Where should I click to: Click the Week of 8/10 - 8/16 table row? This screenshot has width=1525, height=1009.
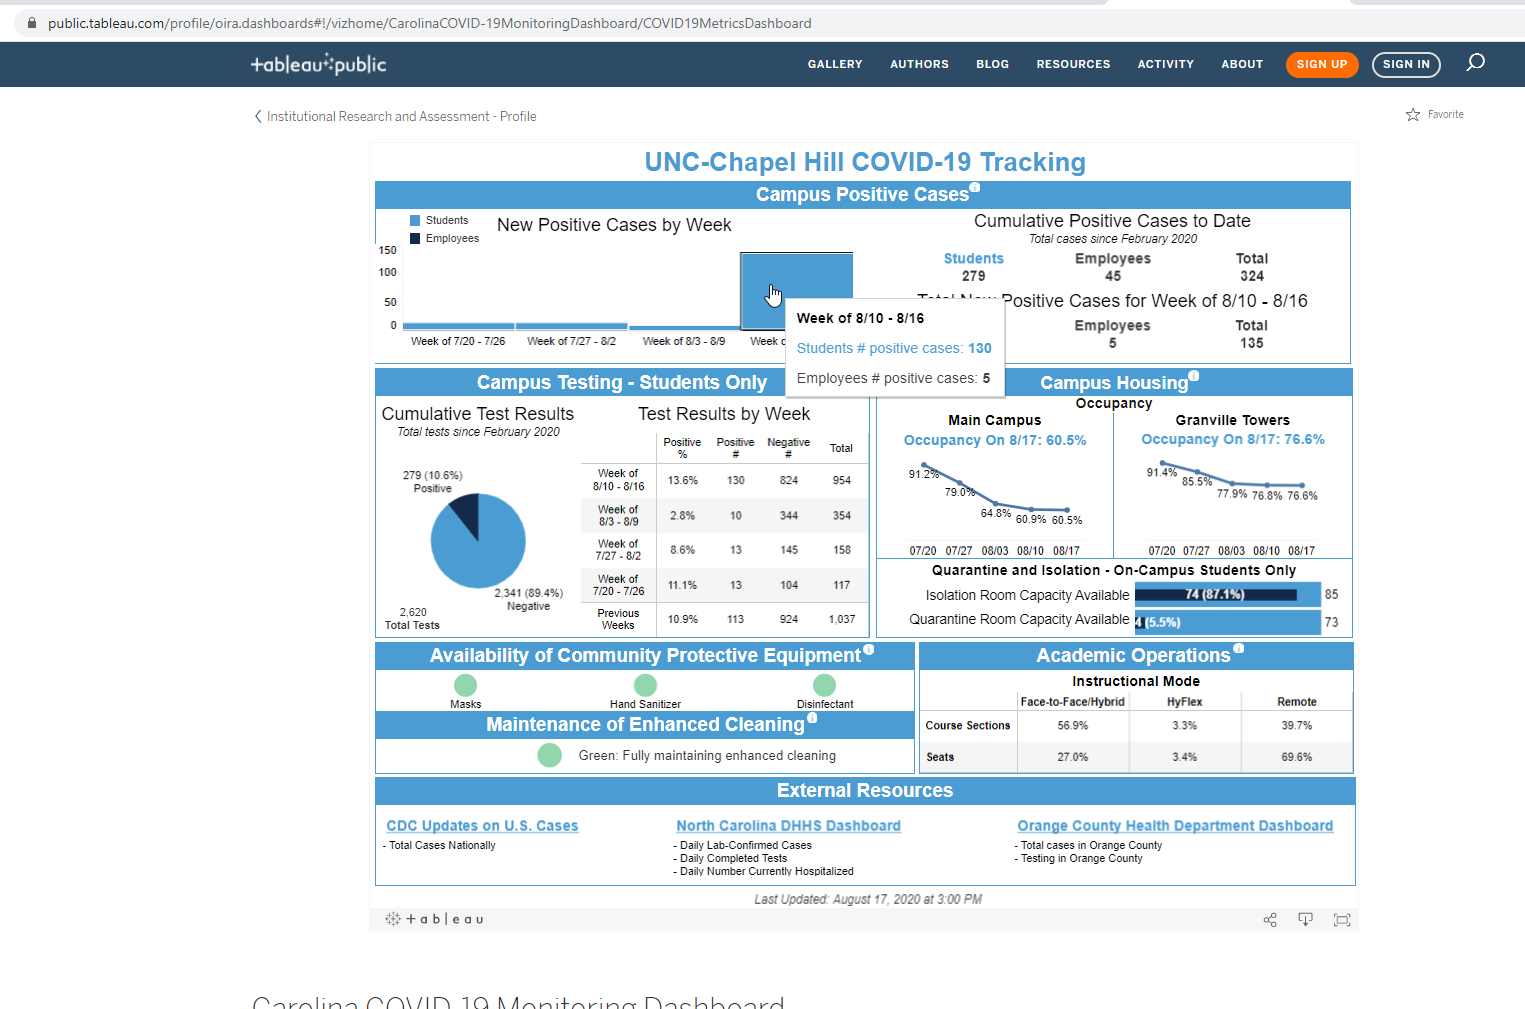point(725,480)
